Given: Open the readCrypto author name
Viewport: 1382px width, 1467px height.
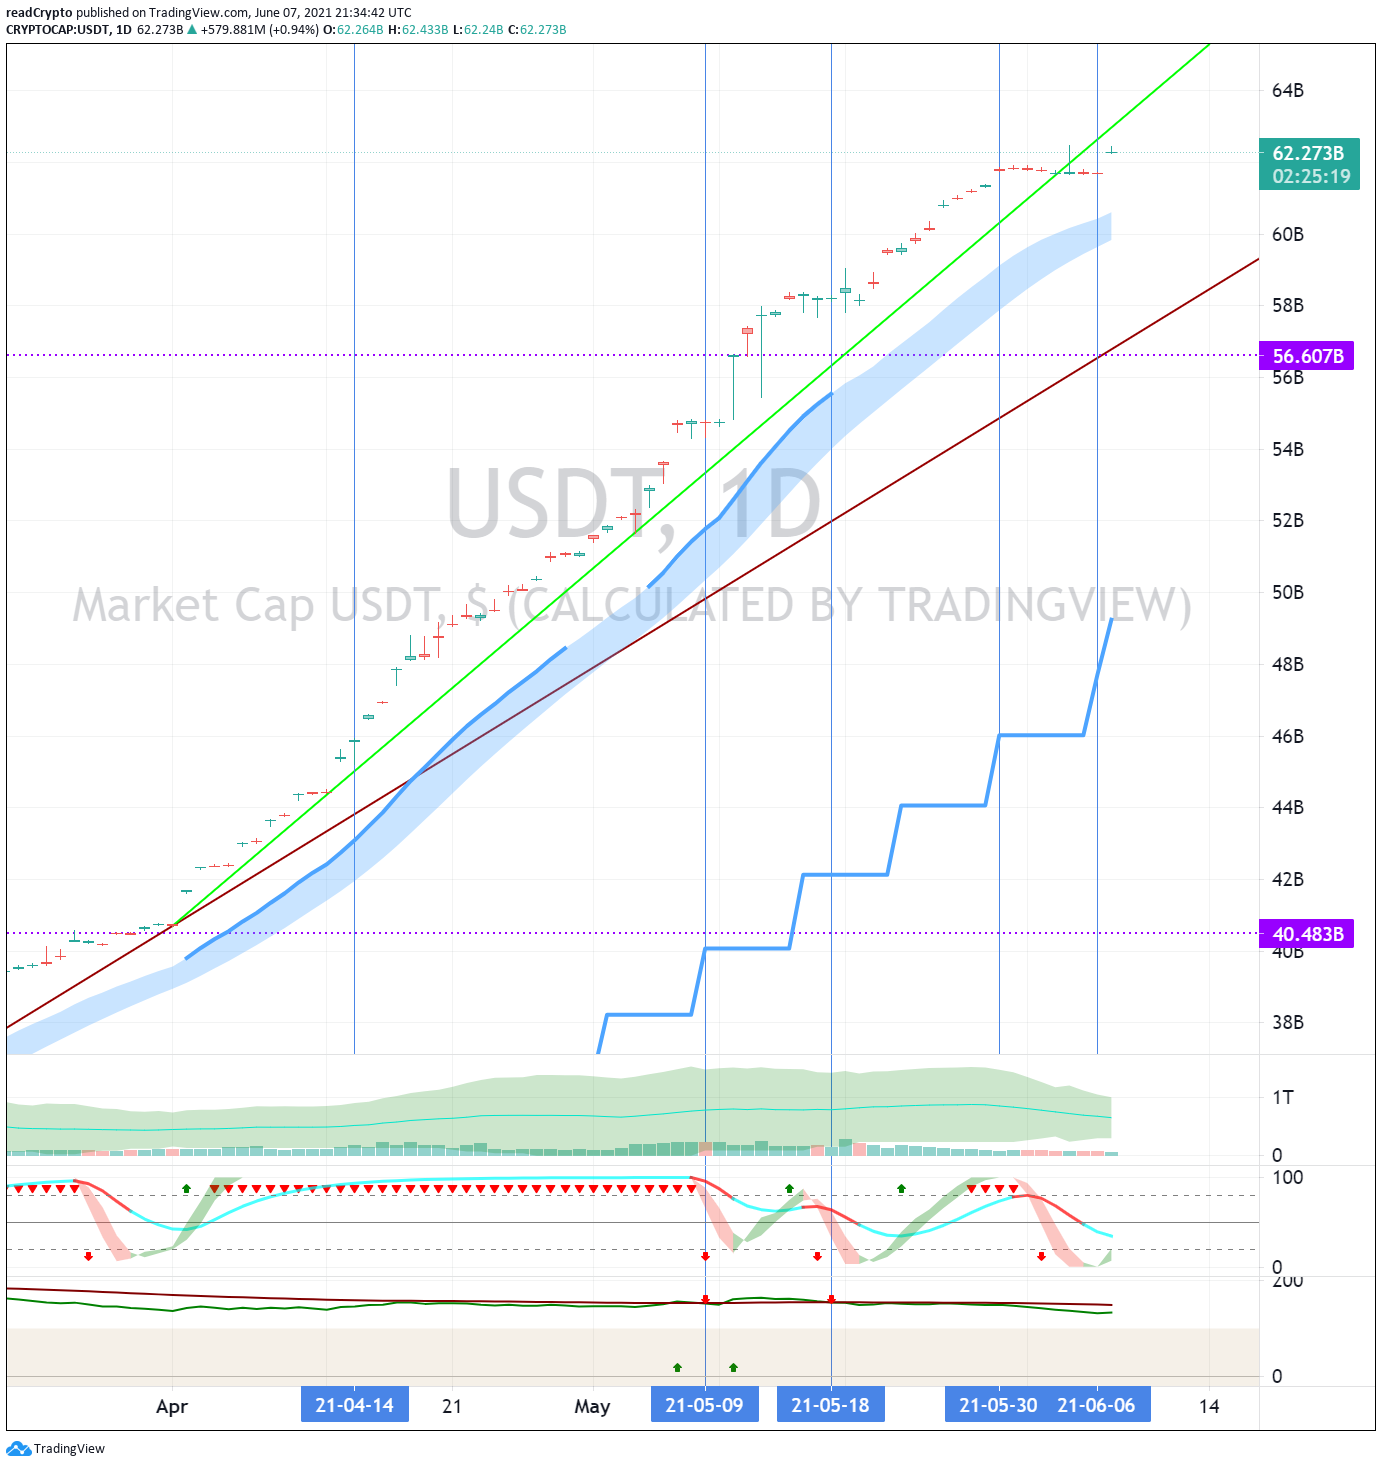Looking at the screenshot, I should coord(39,13).
